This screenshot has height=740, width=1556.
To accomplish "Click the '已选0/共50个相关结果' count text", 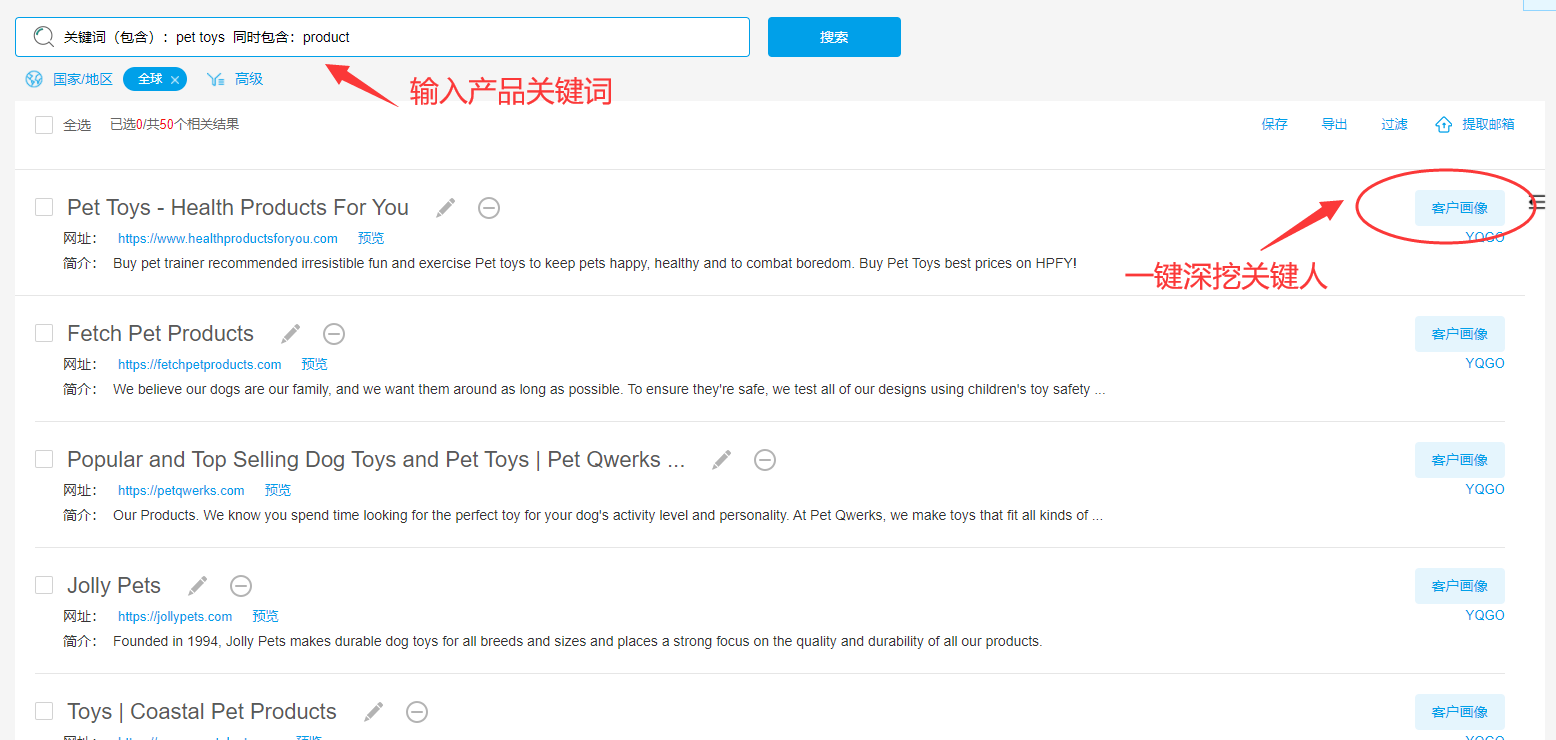I will [174, 124].
